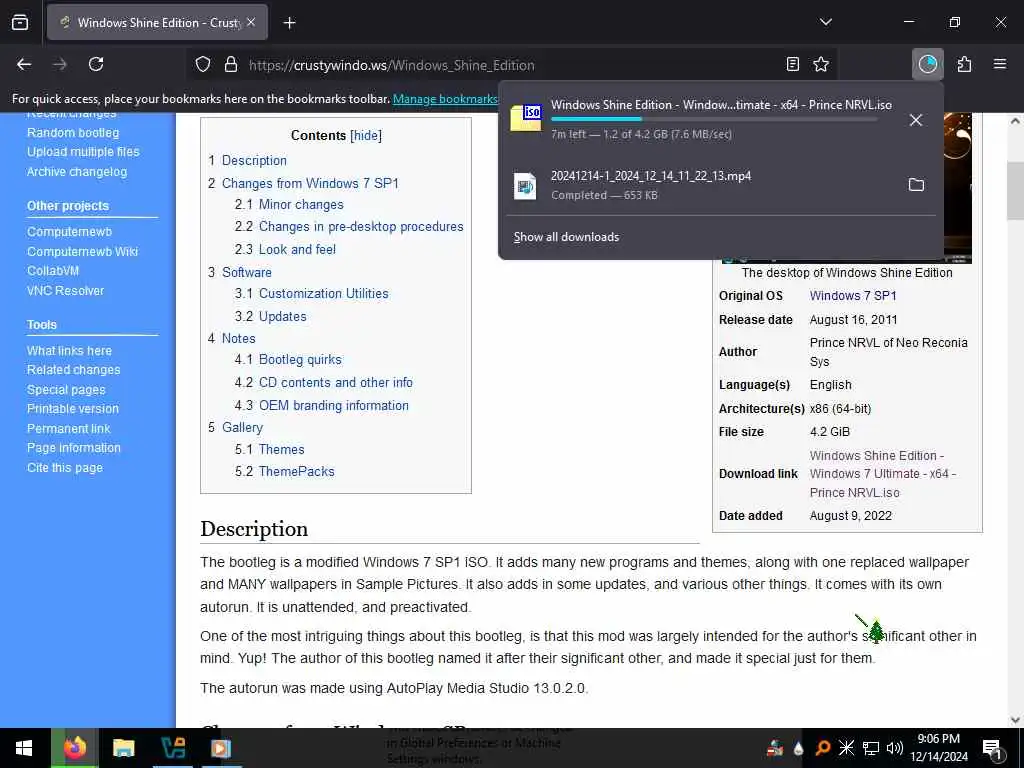
Task: Open VNC Resolver link
Action: [x=65, y=291]
